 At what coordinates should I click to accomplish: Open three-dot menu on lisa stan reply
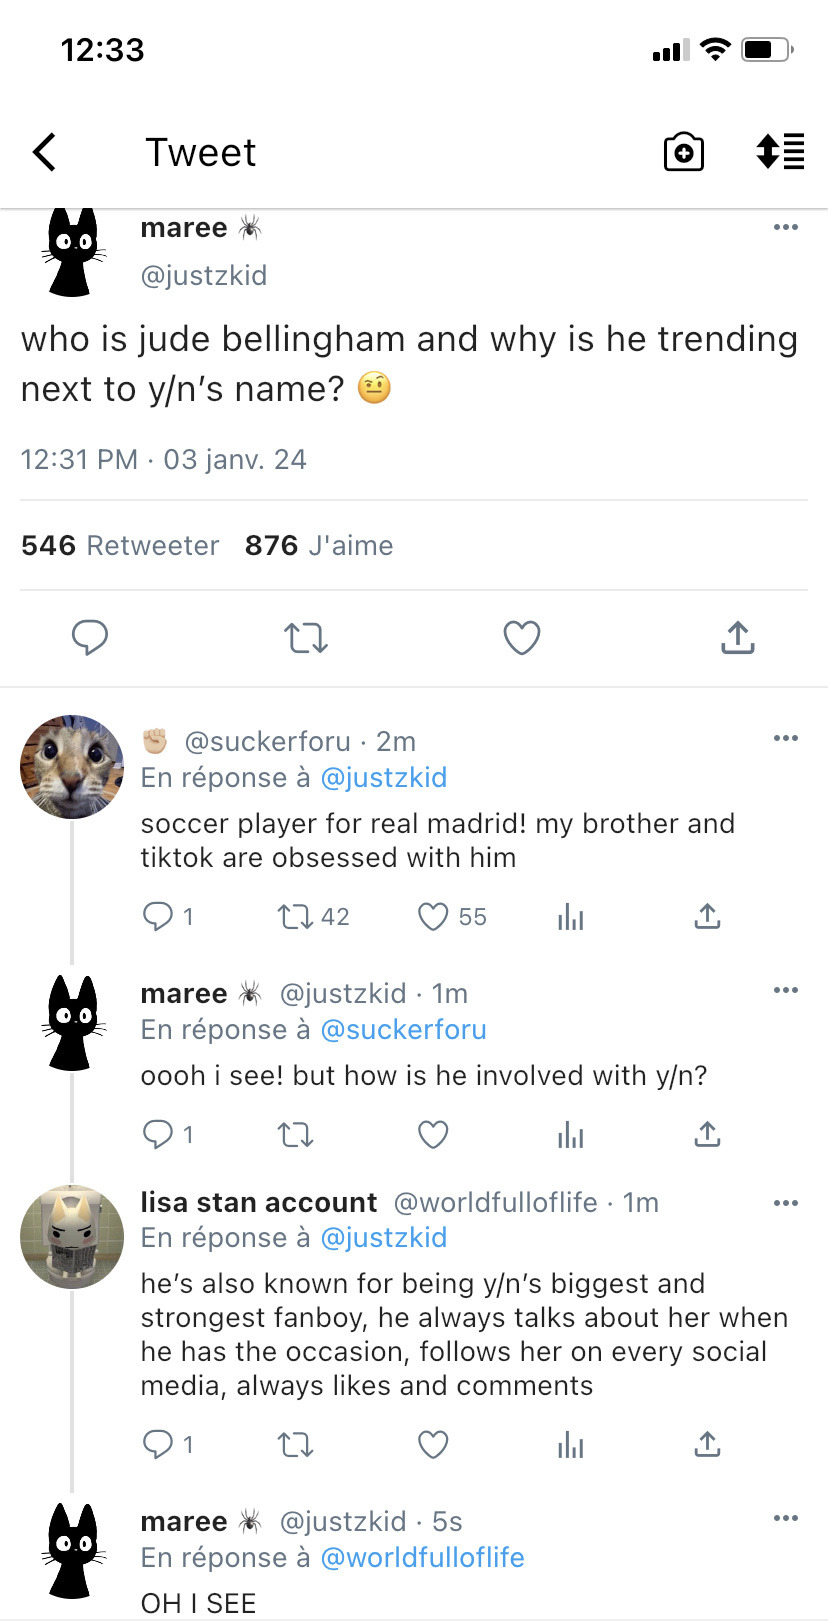(x=786, y=1202)
